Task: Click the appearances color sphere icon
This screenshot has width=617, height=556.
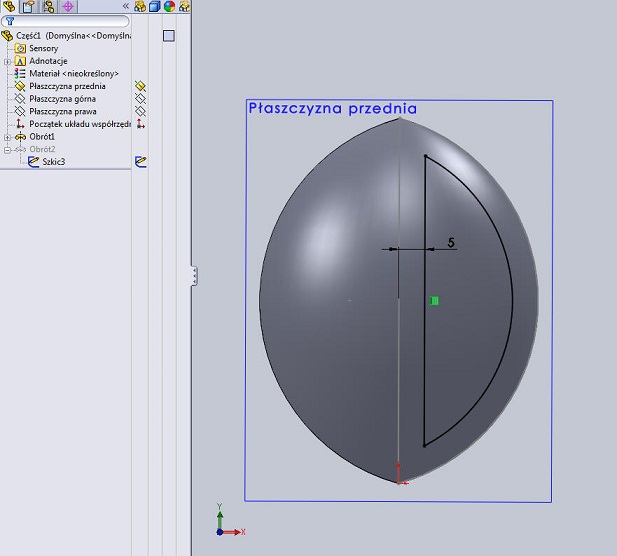Action: coord(170,6)
